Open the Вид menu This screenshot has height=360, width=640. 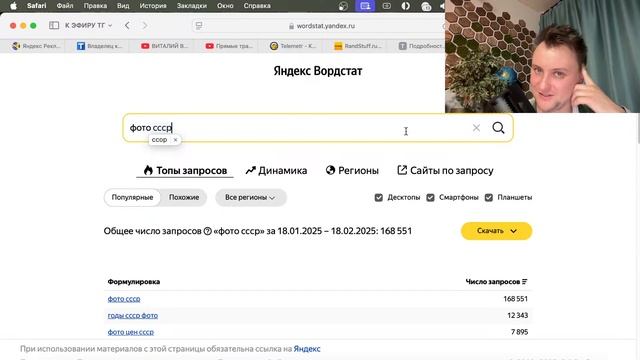[x=123, y=6]
